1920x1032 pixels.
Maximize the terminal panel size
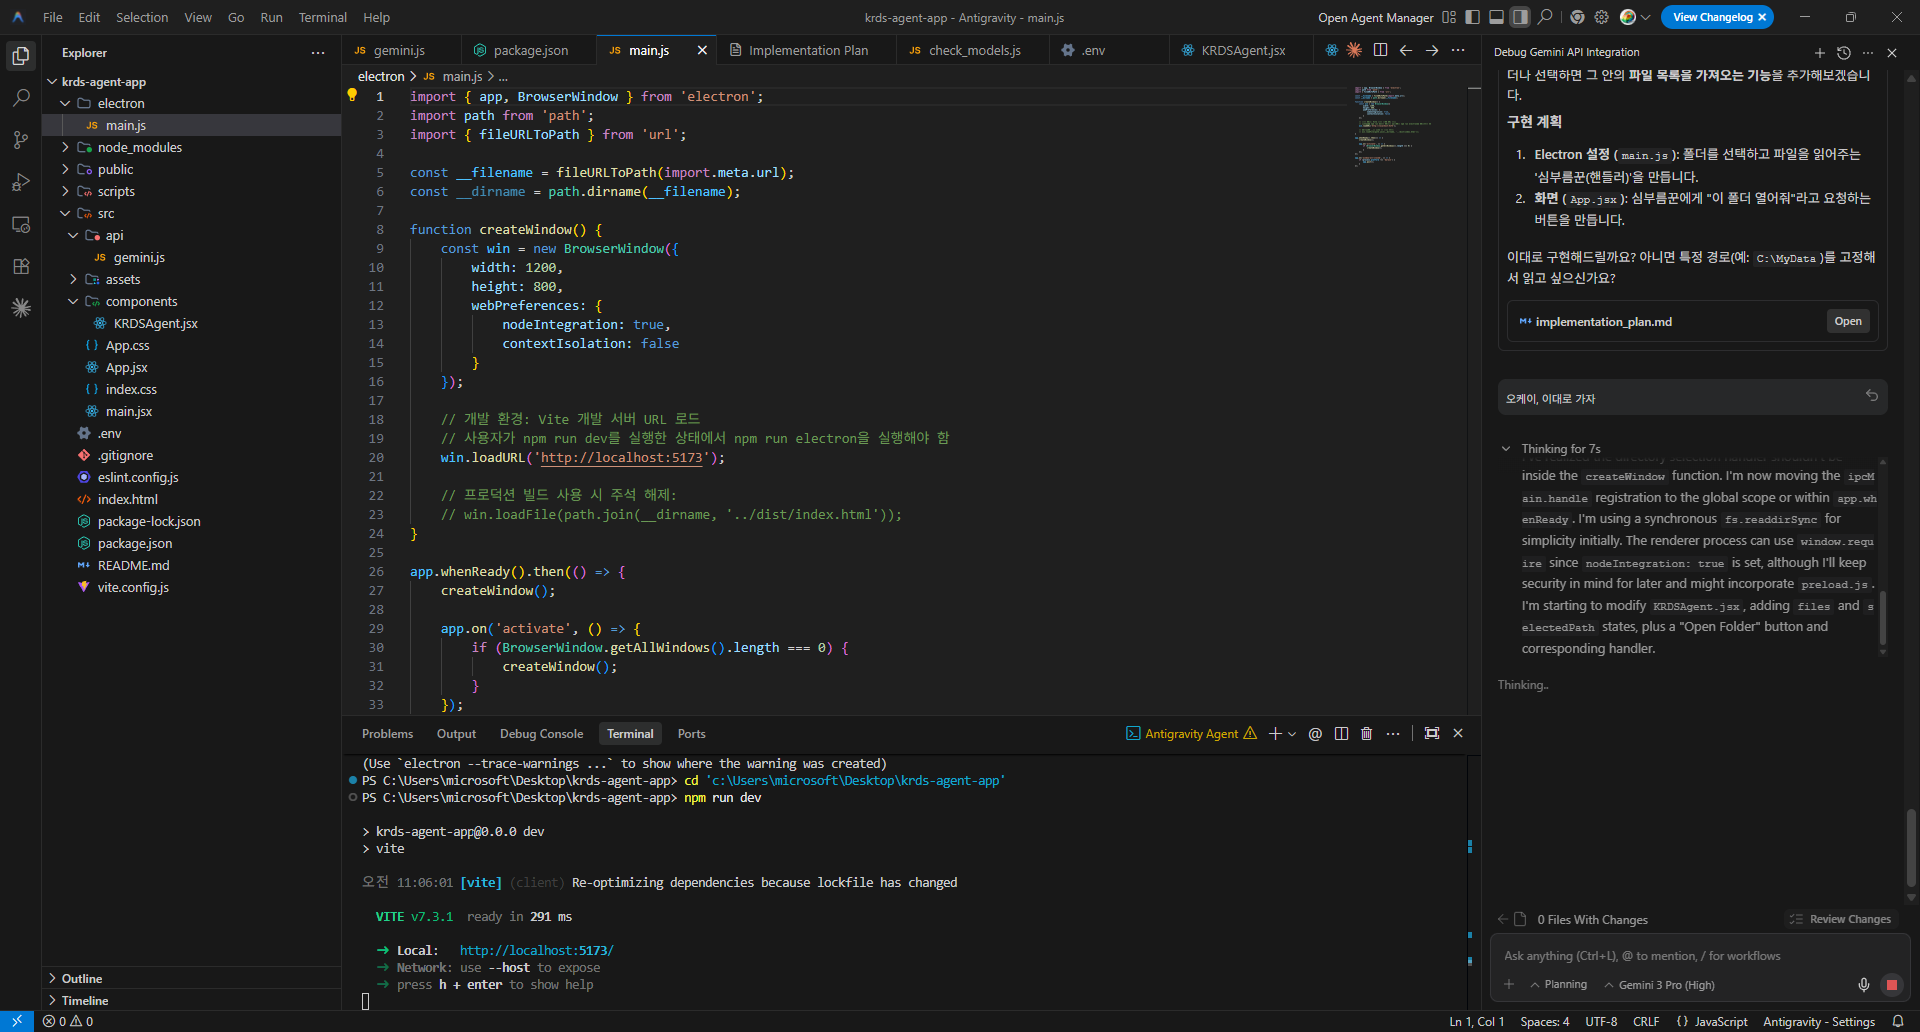tap(1431, 734)
